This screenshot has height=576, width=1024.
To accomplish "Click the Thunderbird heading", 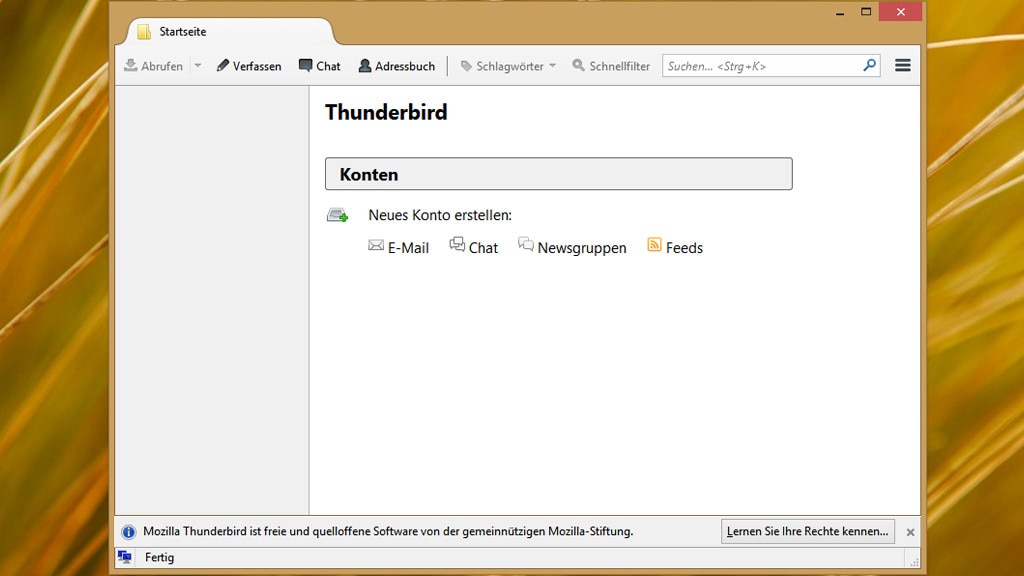I will click(386, 112).
